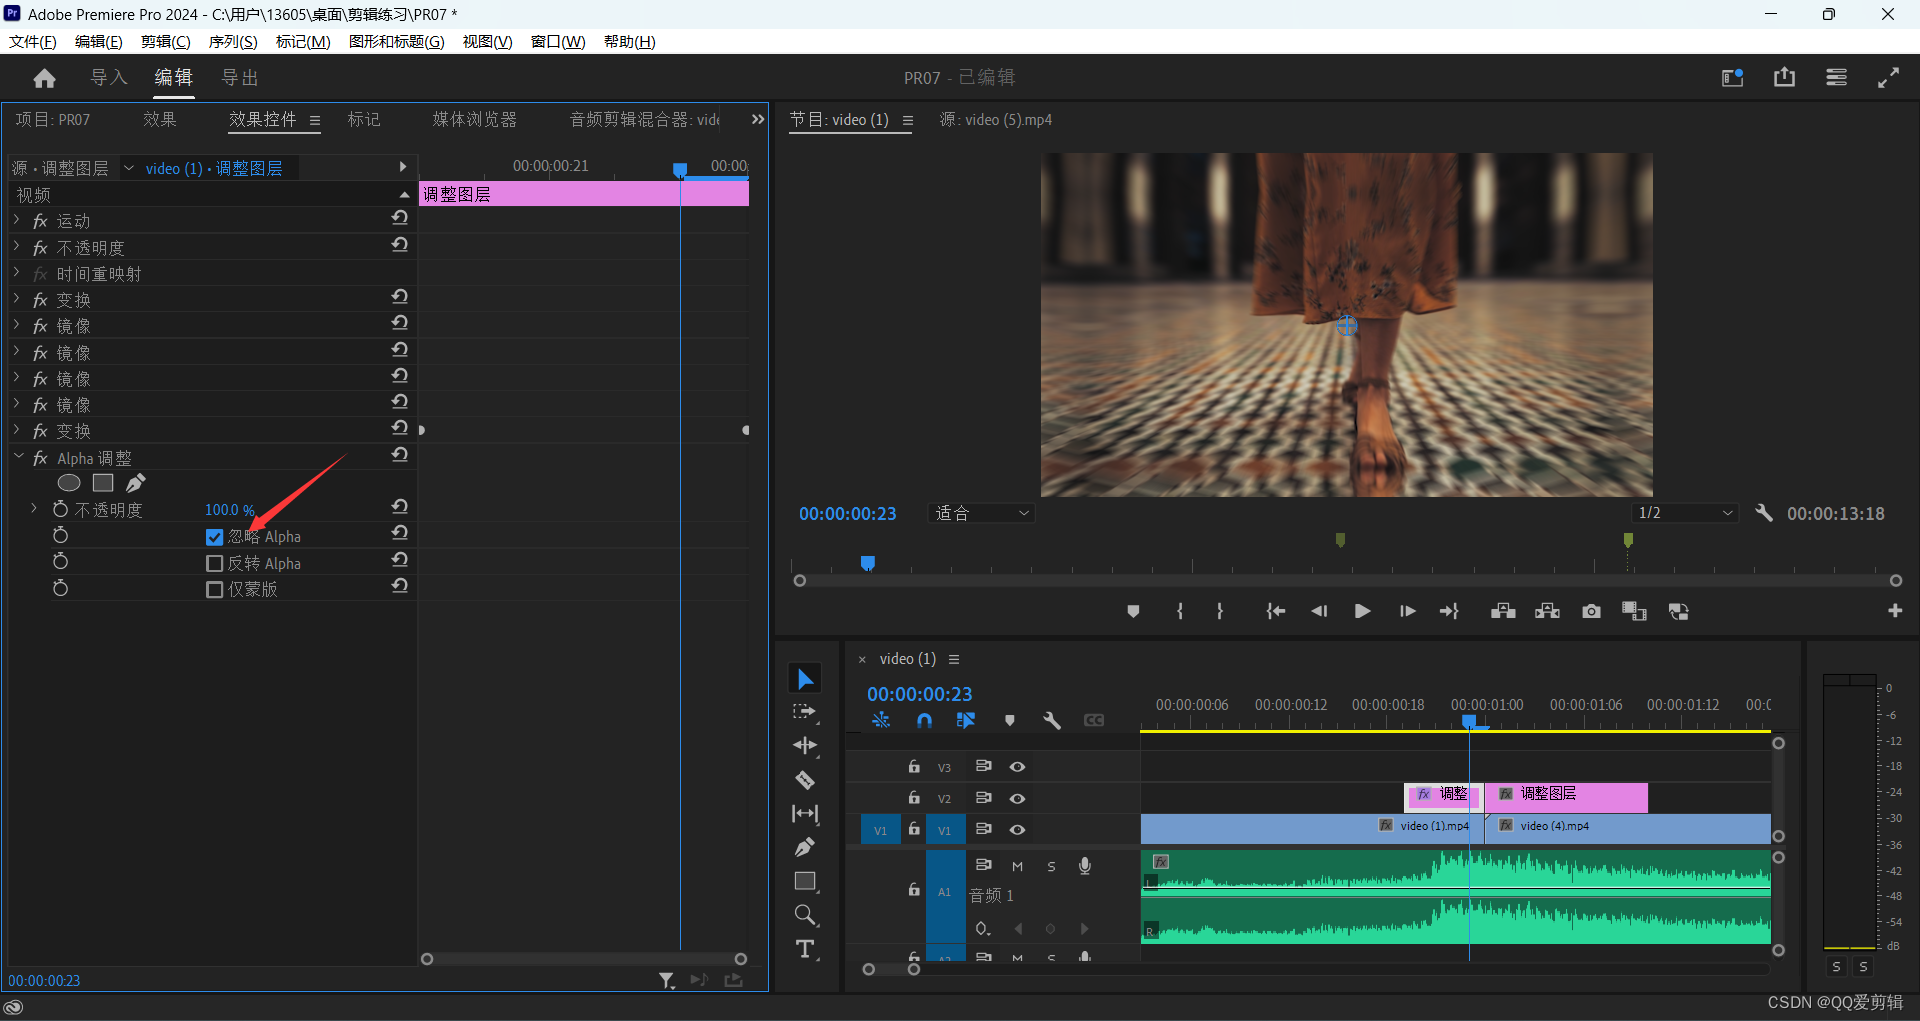Hide track V2 using its eye icon
Screen dimensions: 1920x1021
tap(1017, 798)
